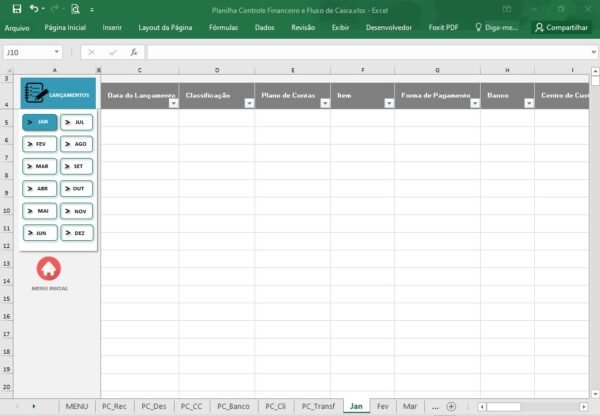This screenshot has width=600, height=416.
Task: Switch to the MENU sheet tab
Action: point(77,406)
